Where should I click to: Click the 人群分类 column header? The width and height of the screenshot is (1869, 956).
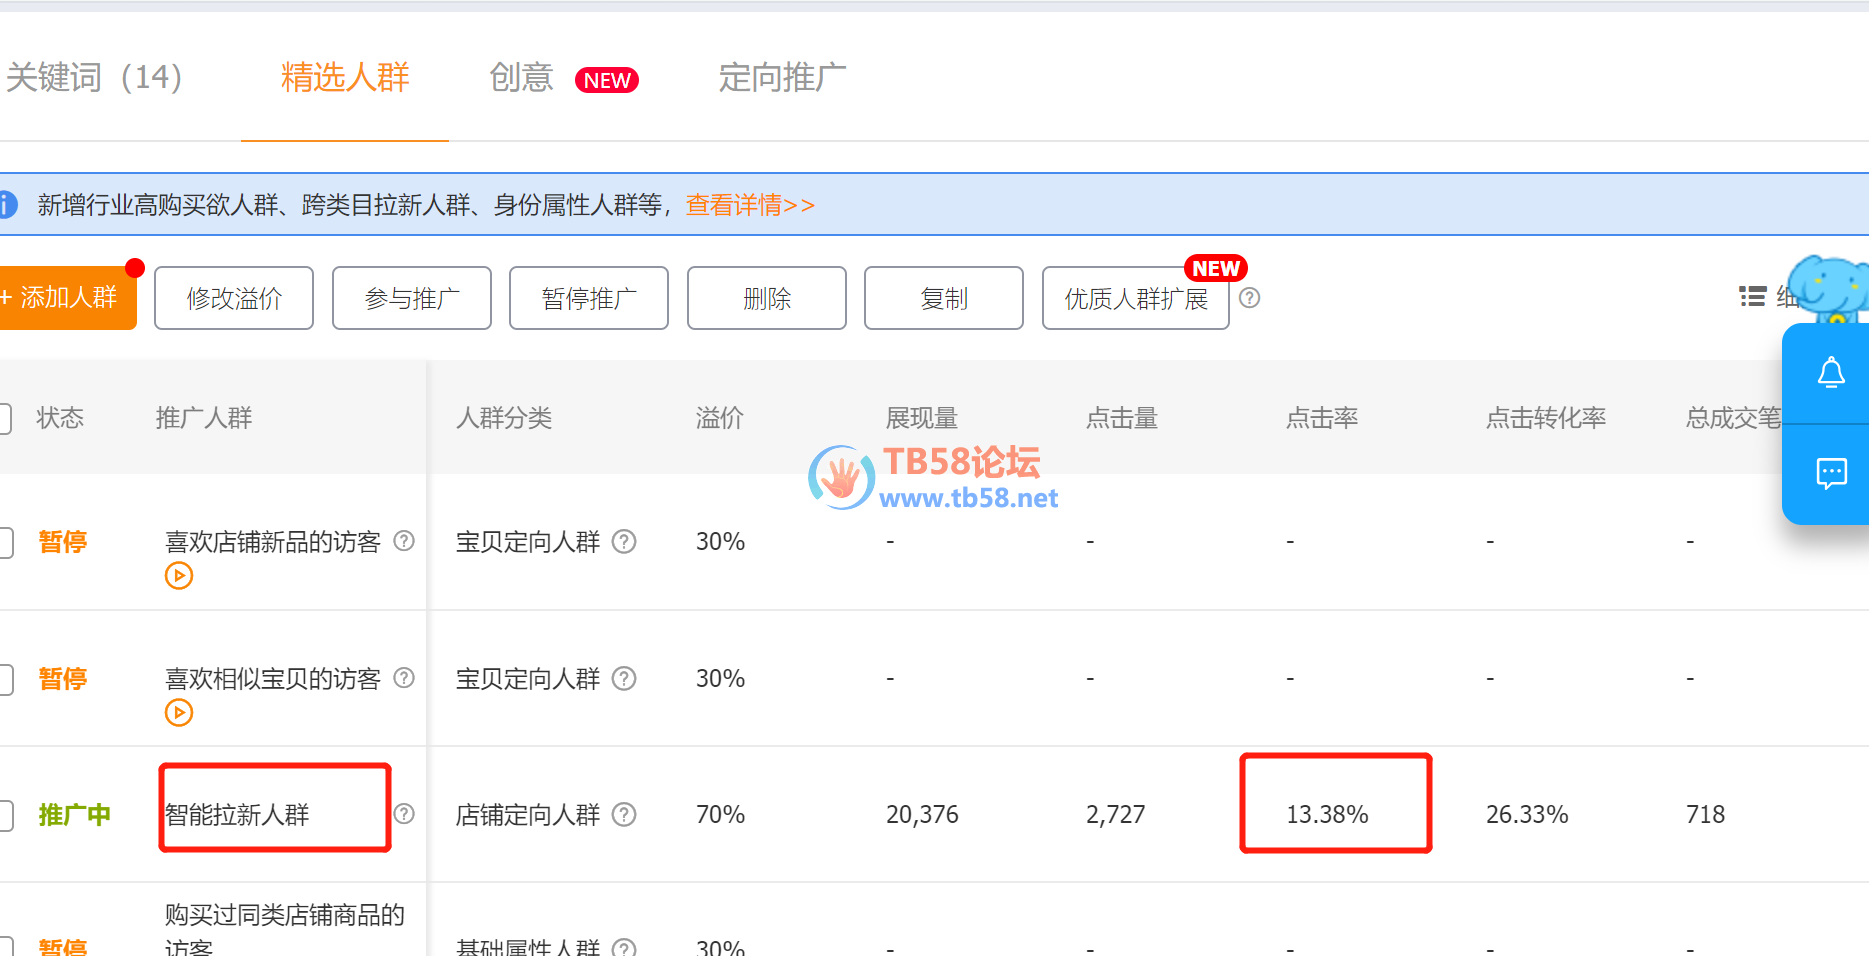click(x=504, y=418)
